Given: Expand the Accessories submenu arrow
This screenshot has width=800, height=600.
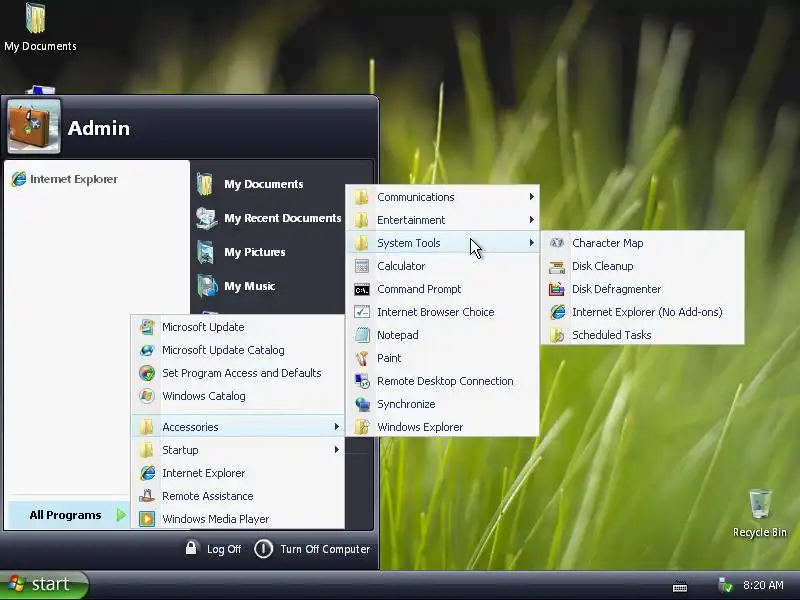Looking at the screenshot, I should pyautogui.click(x=336, y=427).
